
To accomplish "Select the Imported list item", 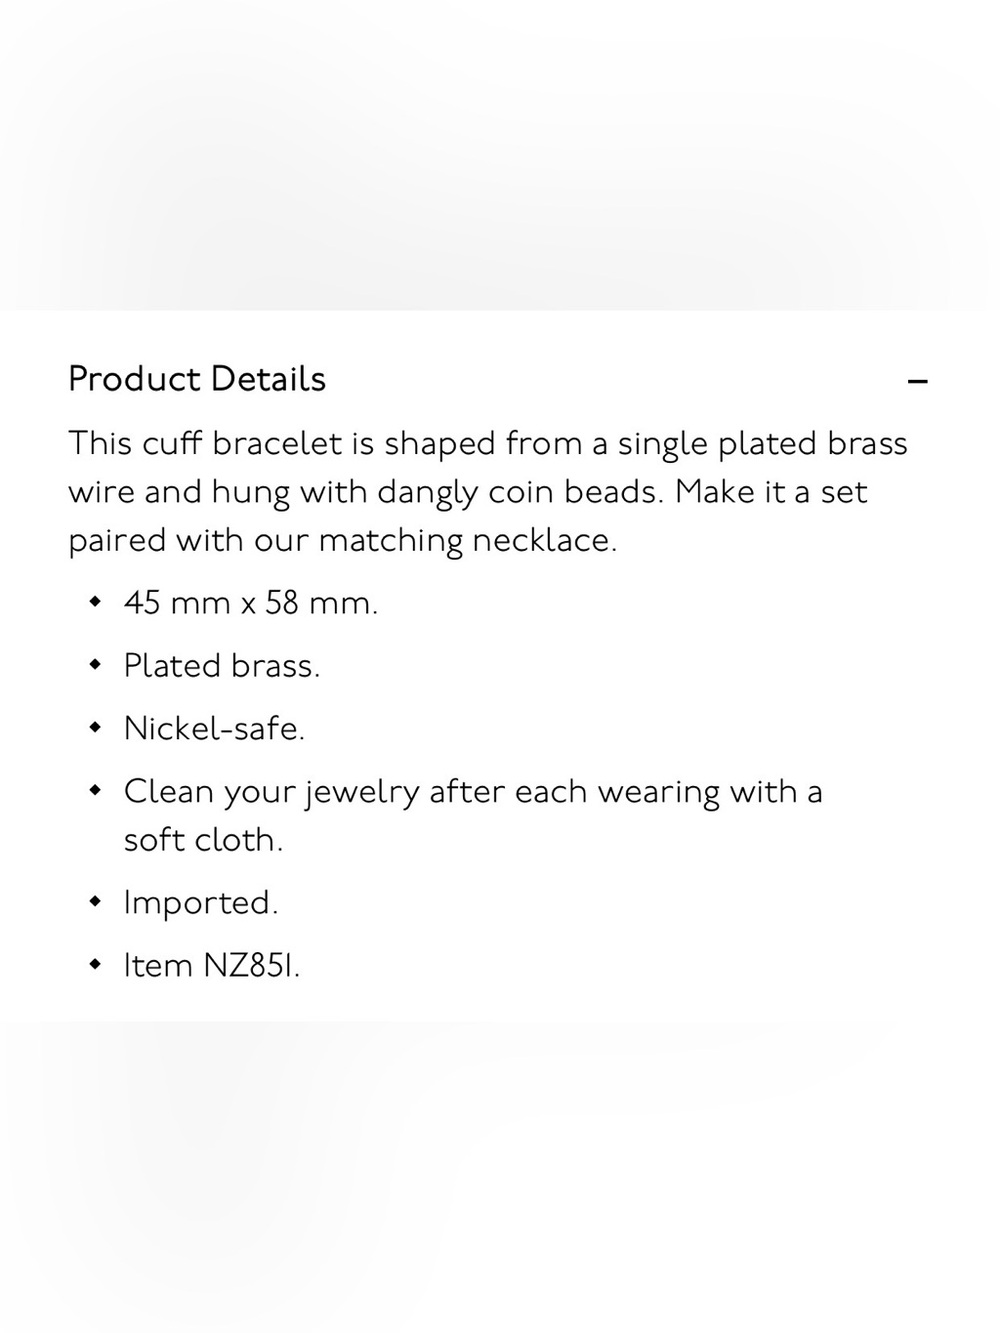I will click(201, 903).
